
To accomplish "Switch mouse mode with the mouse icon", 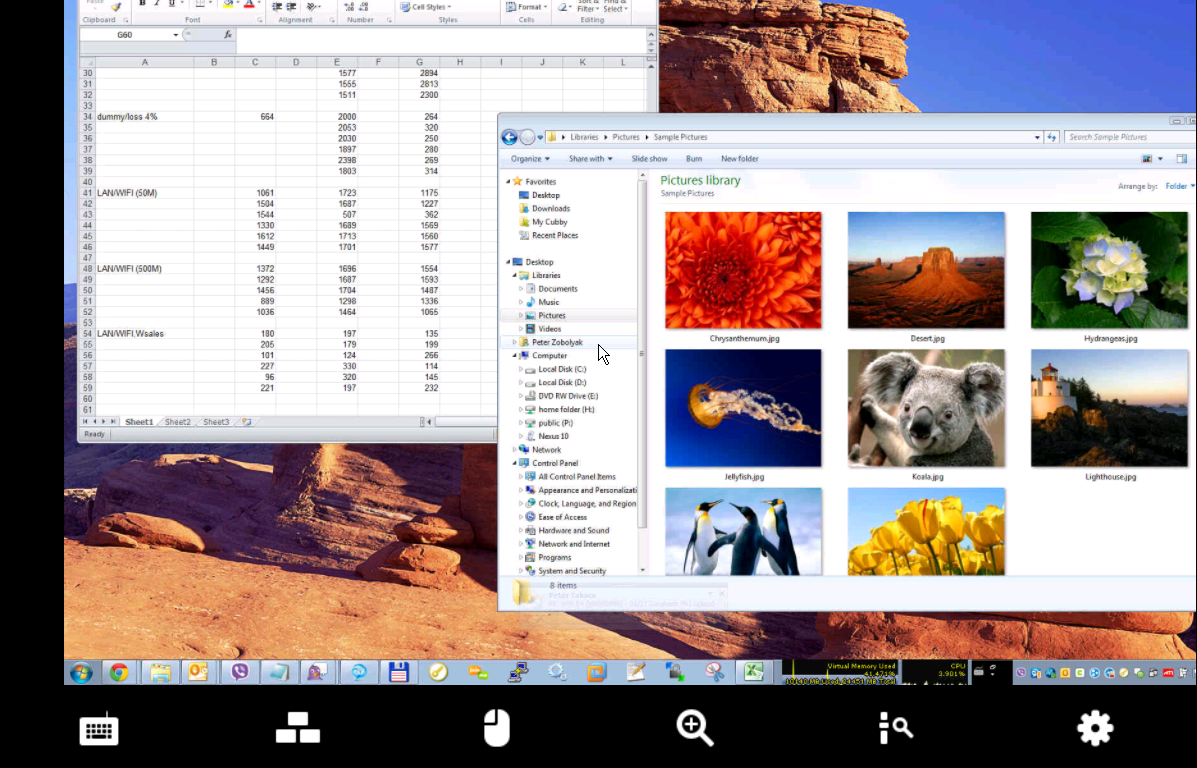I will [x=496, y=728].
